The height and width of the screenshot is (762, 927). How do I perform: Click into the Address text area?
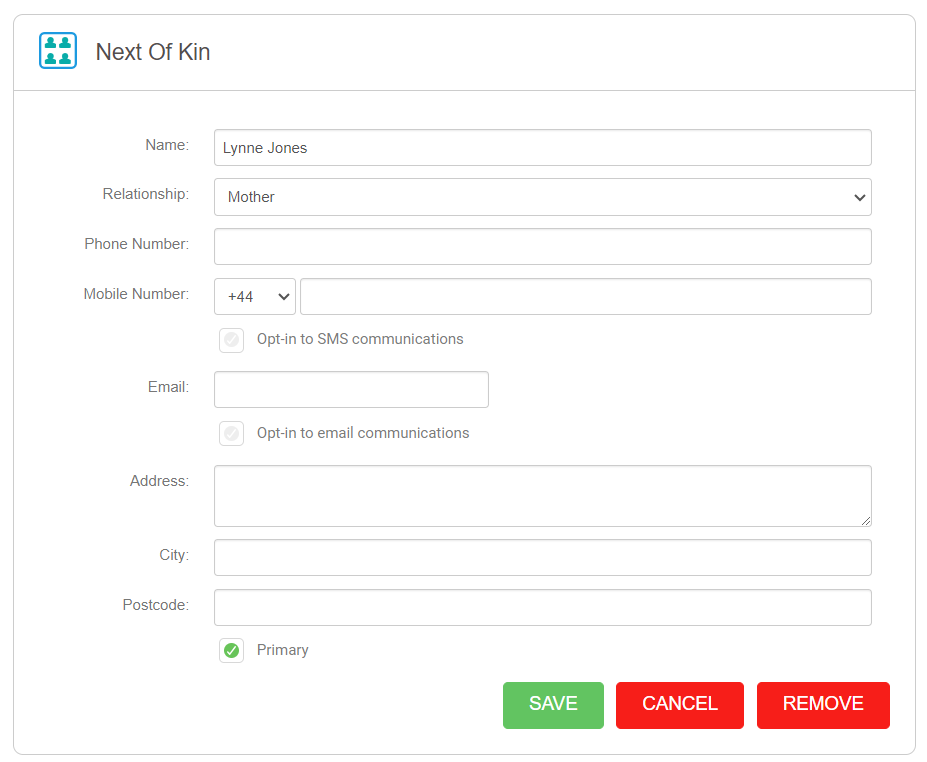(x=542, y=495)
